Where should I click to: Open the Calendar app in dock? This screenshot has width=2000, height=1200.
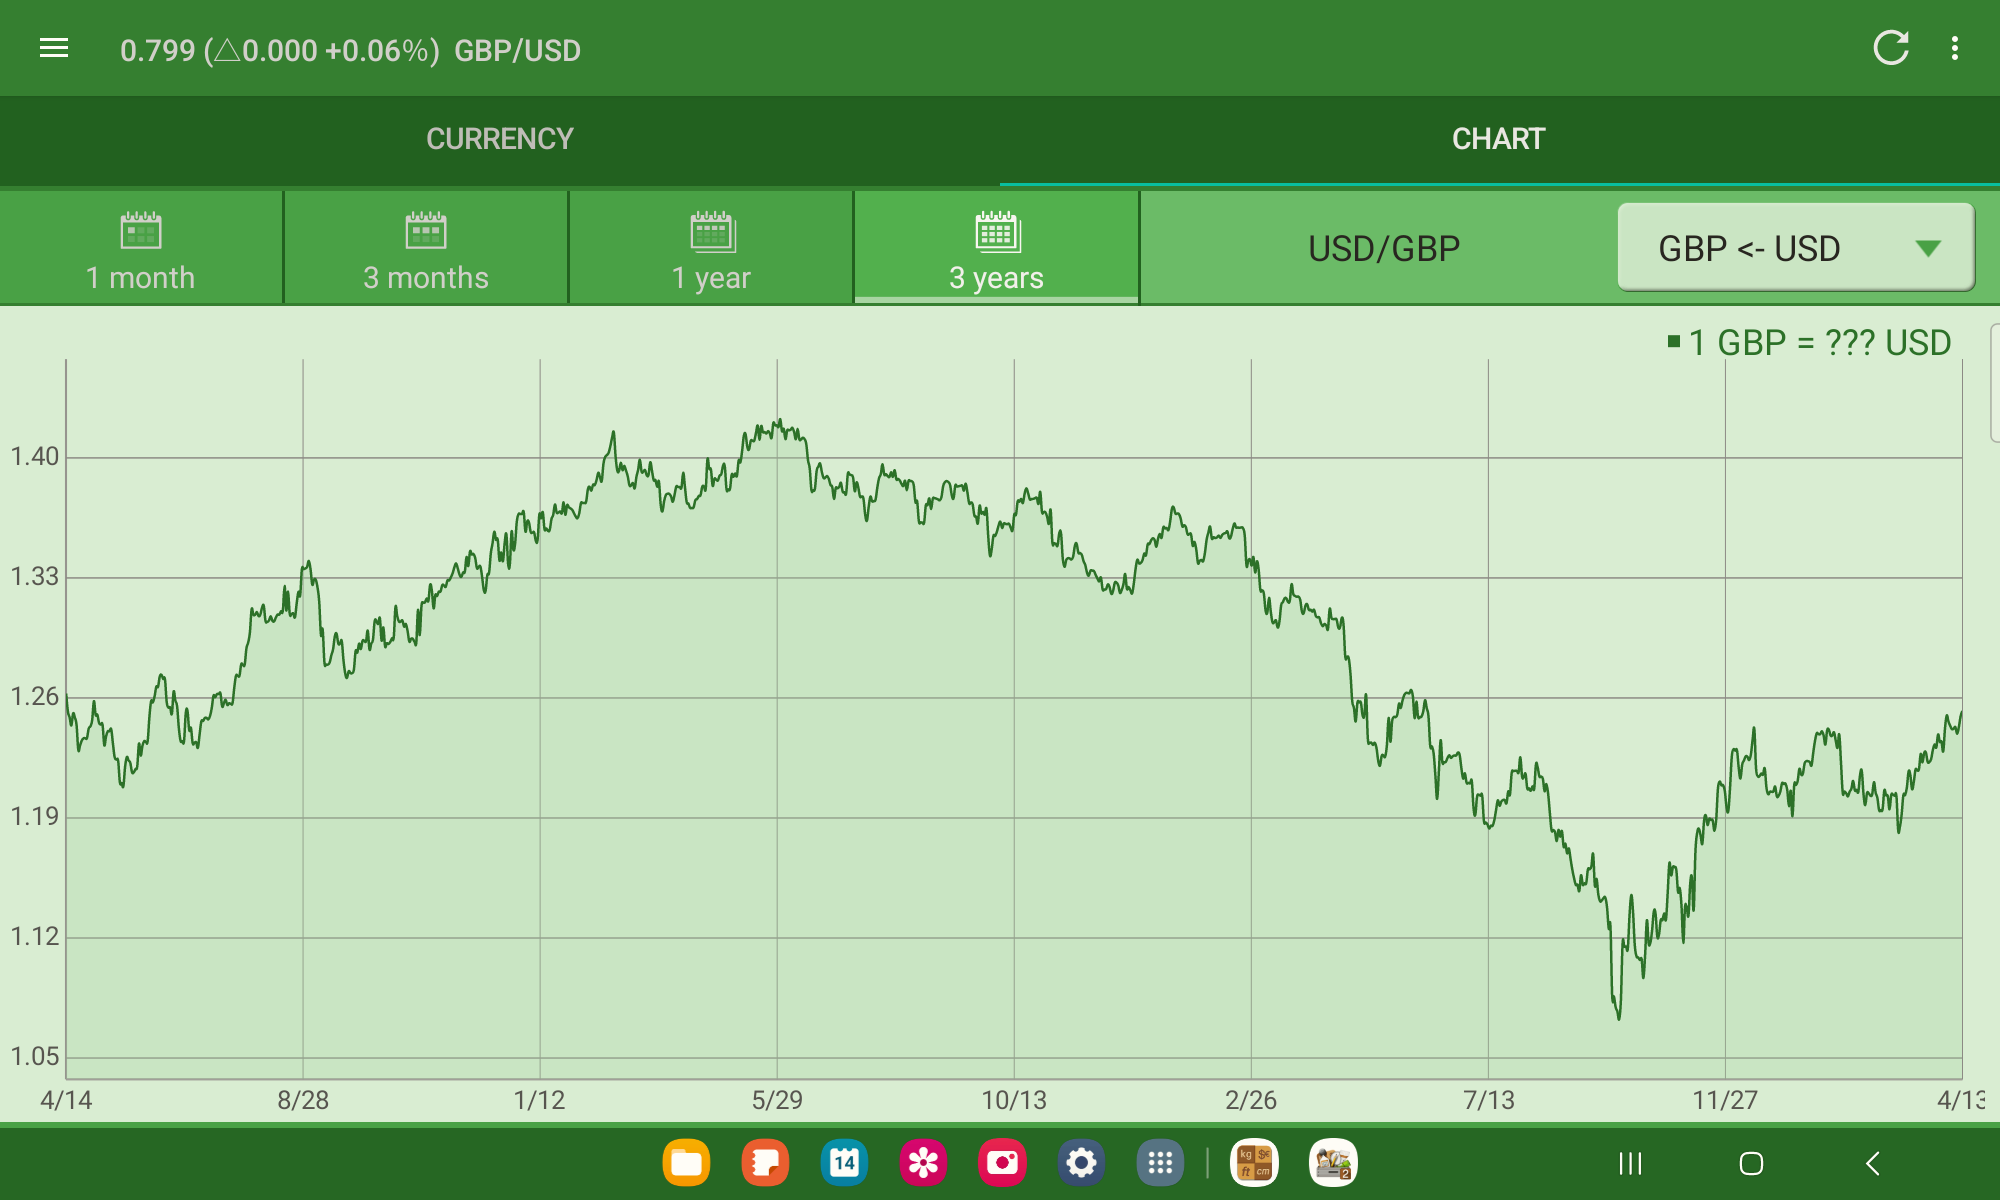click(844, 1163)
